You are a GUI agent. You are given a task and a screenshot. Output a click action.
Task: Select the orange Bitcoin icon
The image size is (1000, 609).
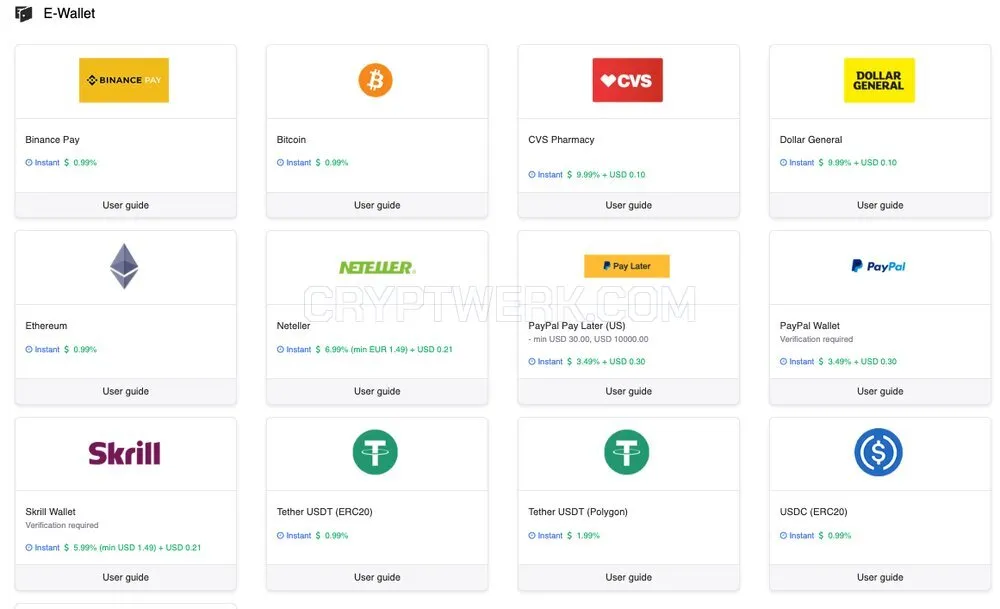click(x=375, y=80)
